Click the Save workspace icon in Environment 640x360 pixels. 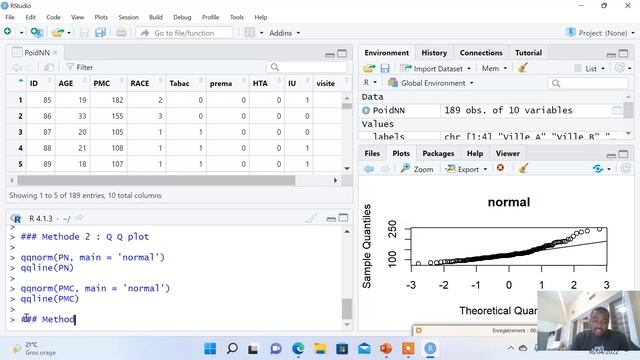pyautogui.click(x=384, y=68)
